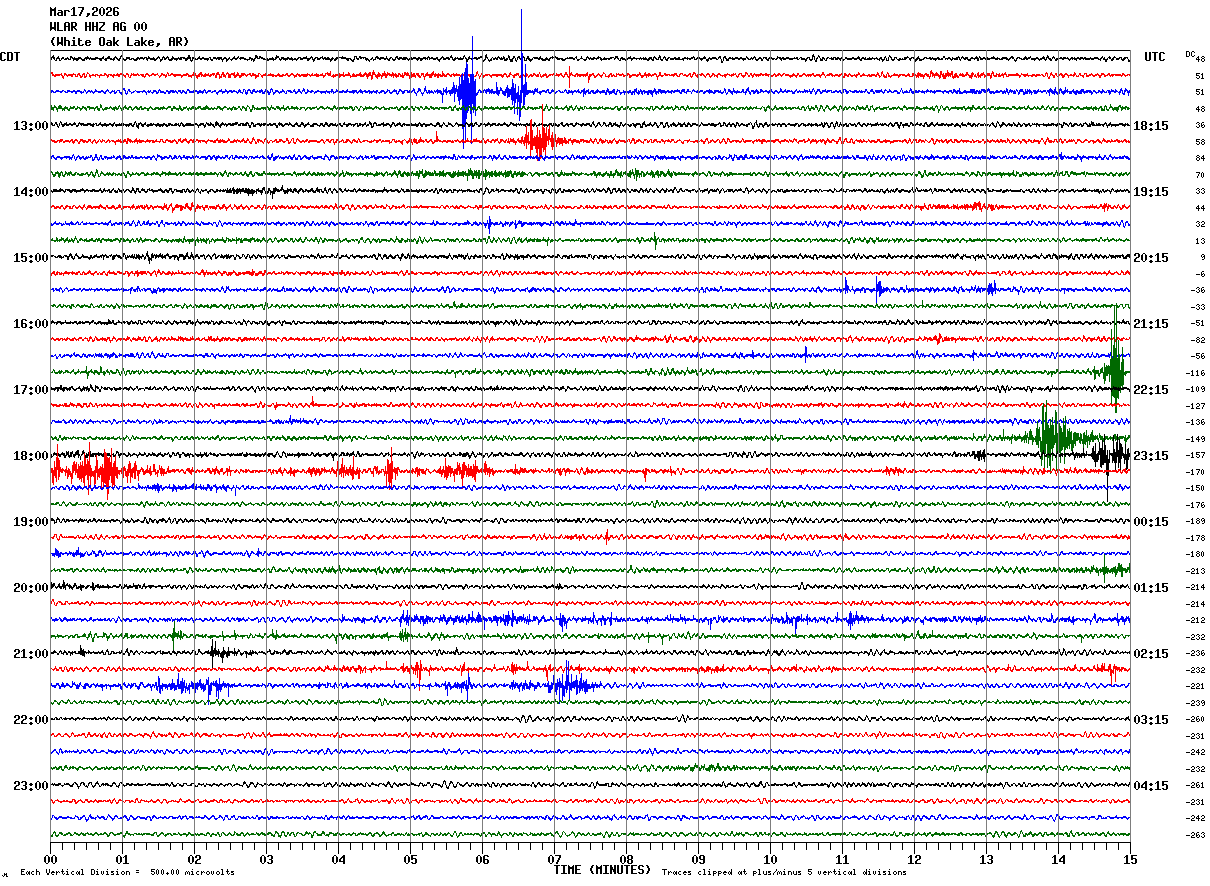
Task: Select the 18:15 UTC time label
Action: coord(1152,126)
